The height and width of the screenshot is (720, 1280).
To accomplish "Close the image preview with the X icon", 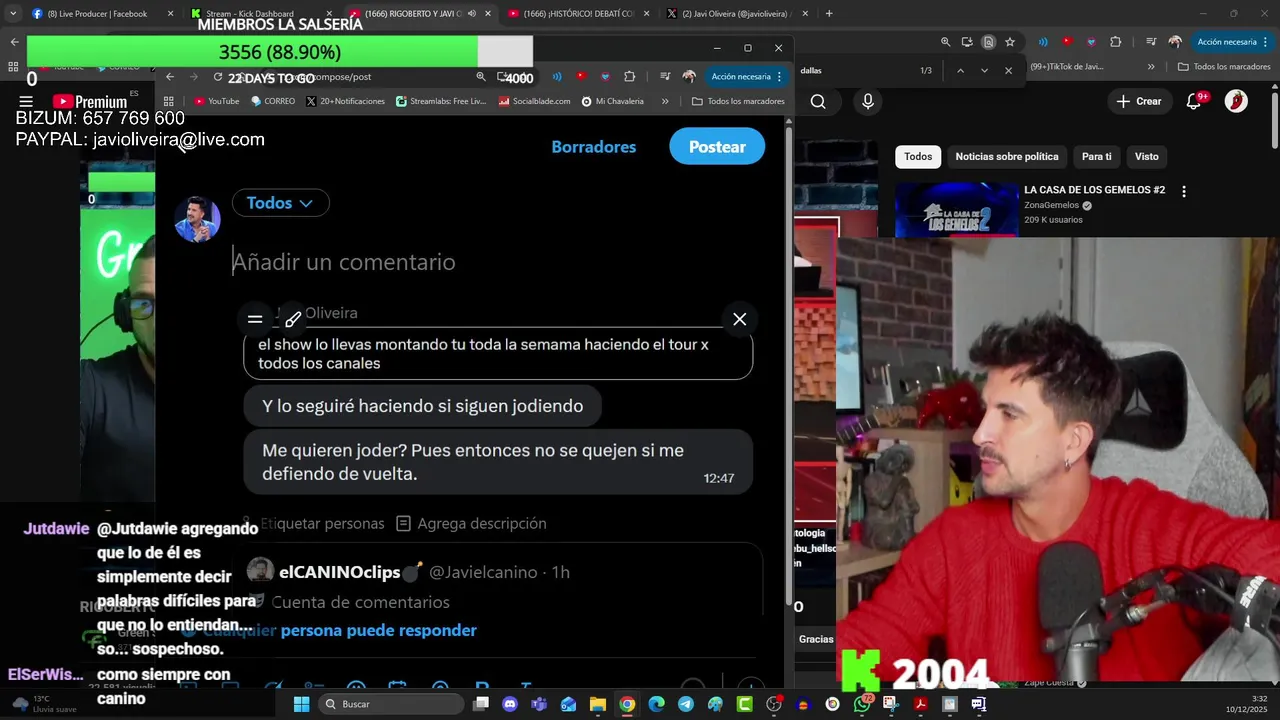I will pyautogui.click(x=739, y=319).
